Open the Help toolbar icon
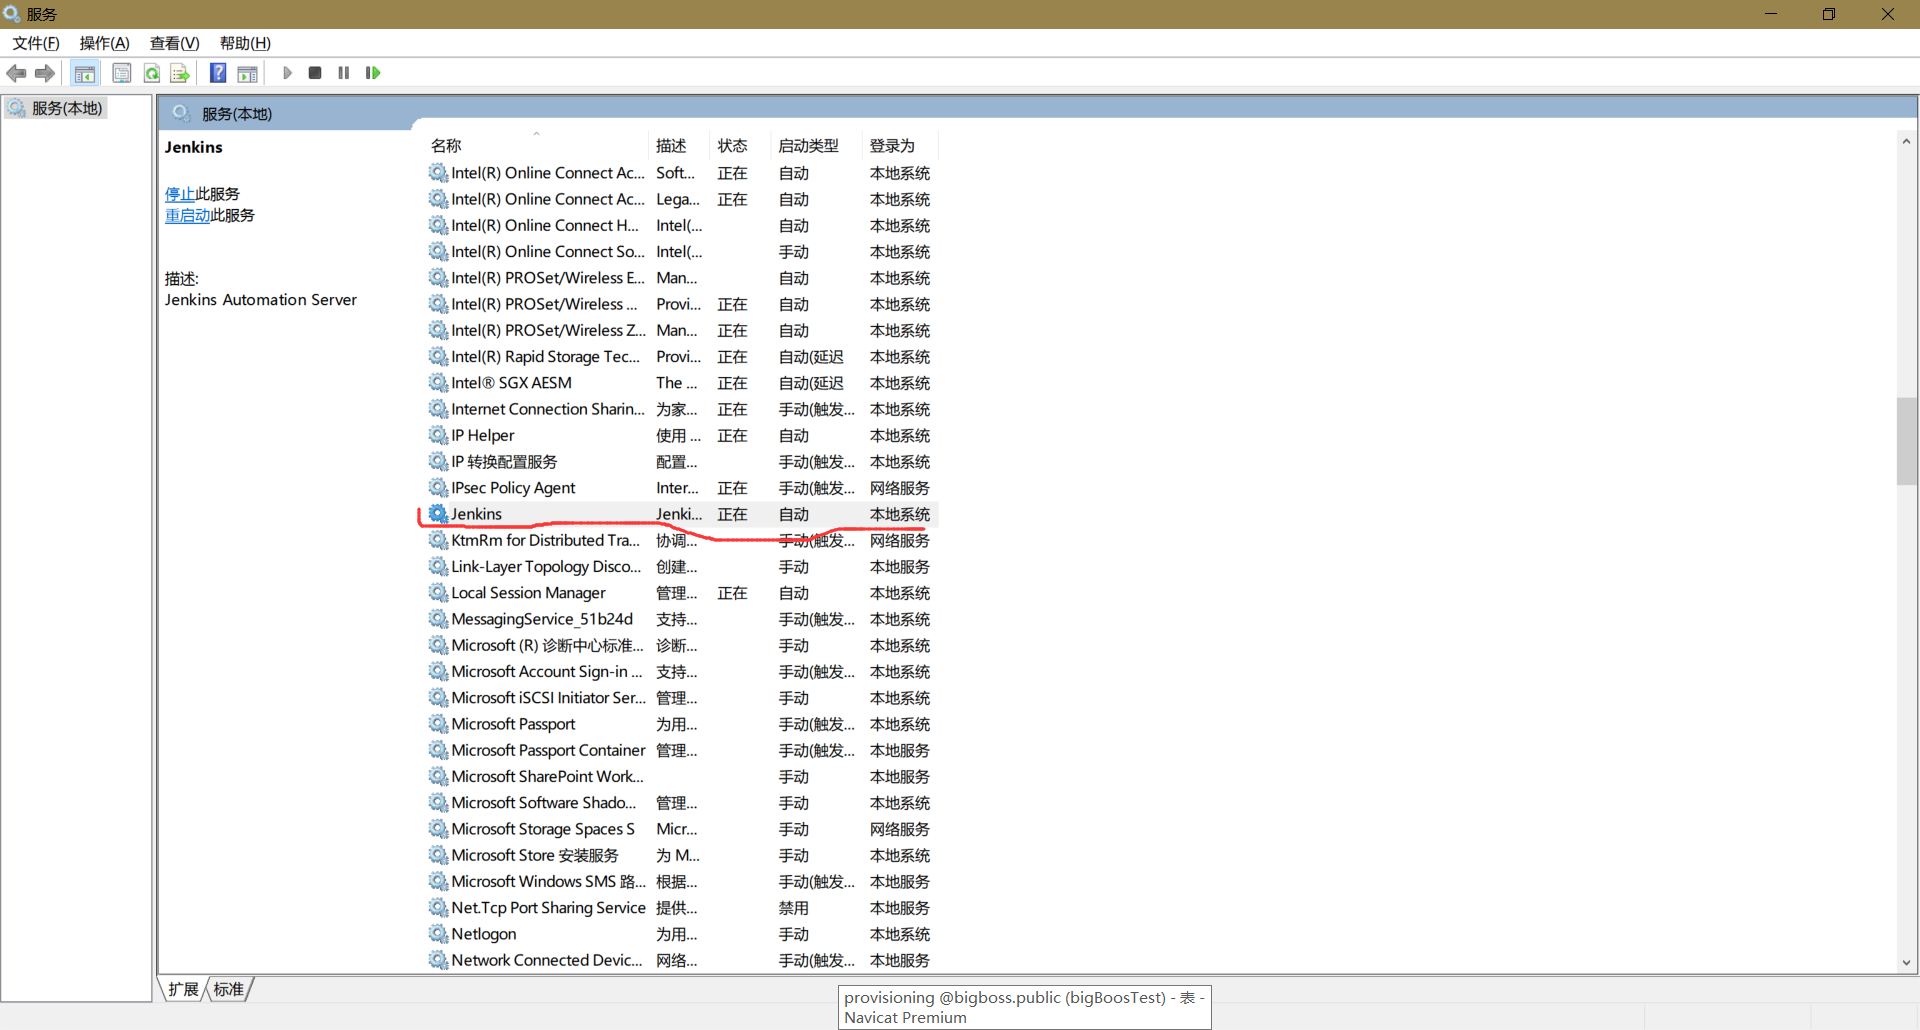Viewport: 1920px width, 1030px height. click(218, 73)
